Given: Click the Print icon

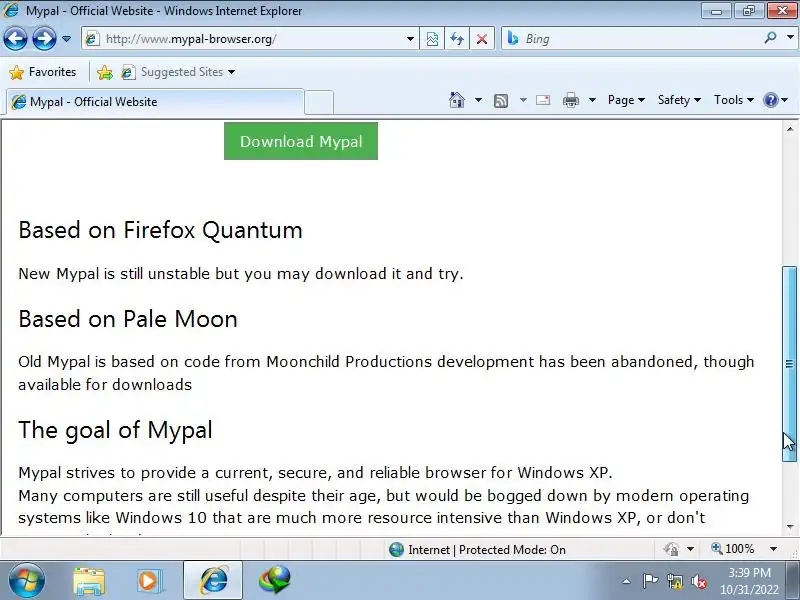Looking at the screenshot, I should [570, 100].
